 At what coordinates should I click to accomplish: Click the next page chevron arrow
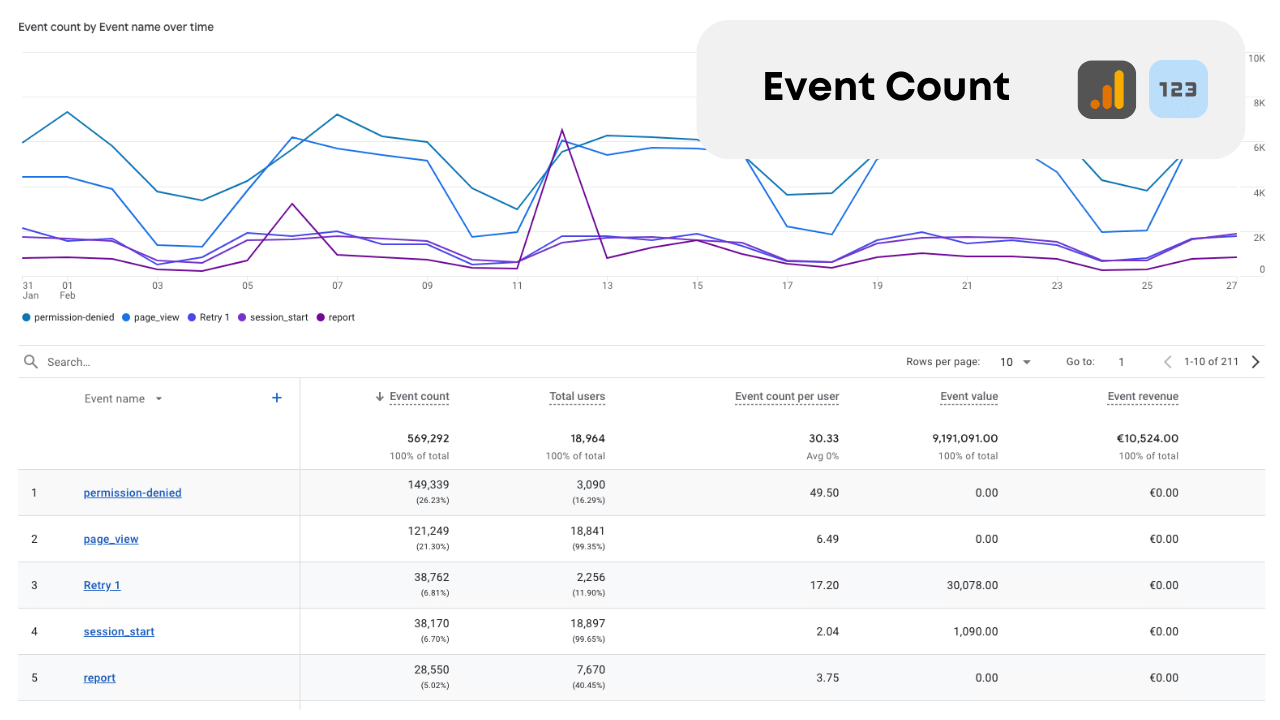pos(1256,361)
